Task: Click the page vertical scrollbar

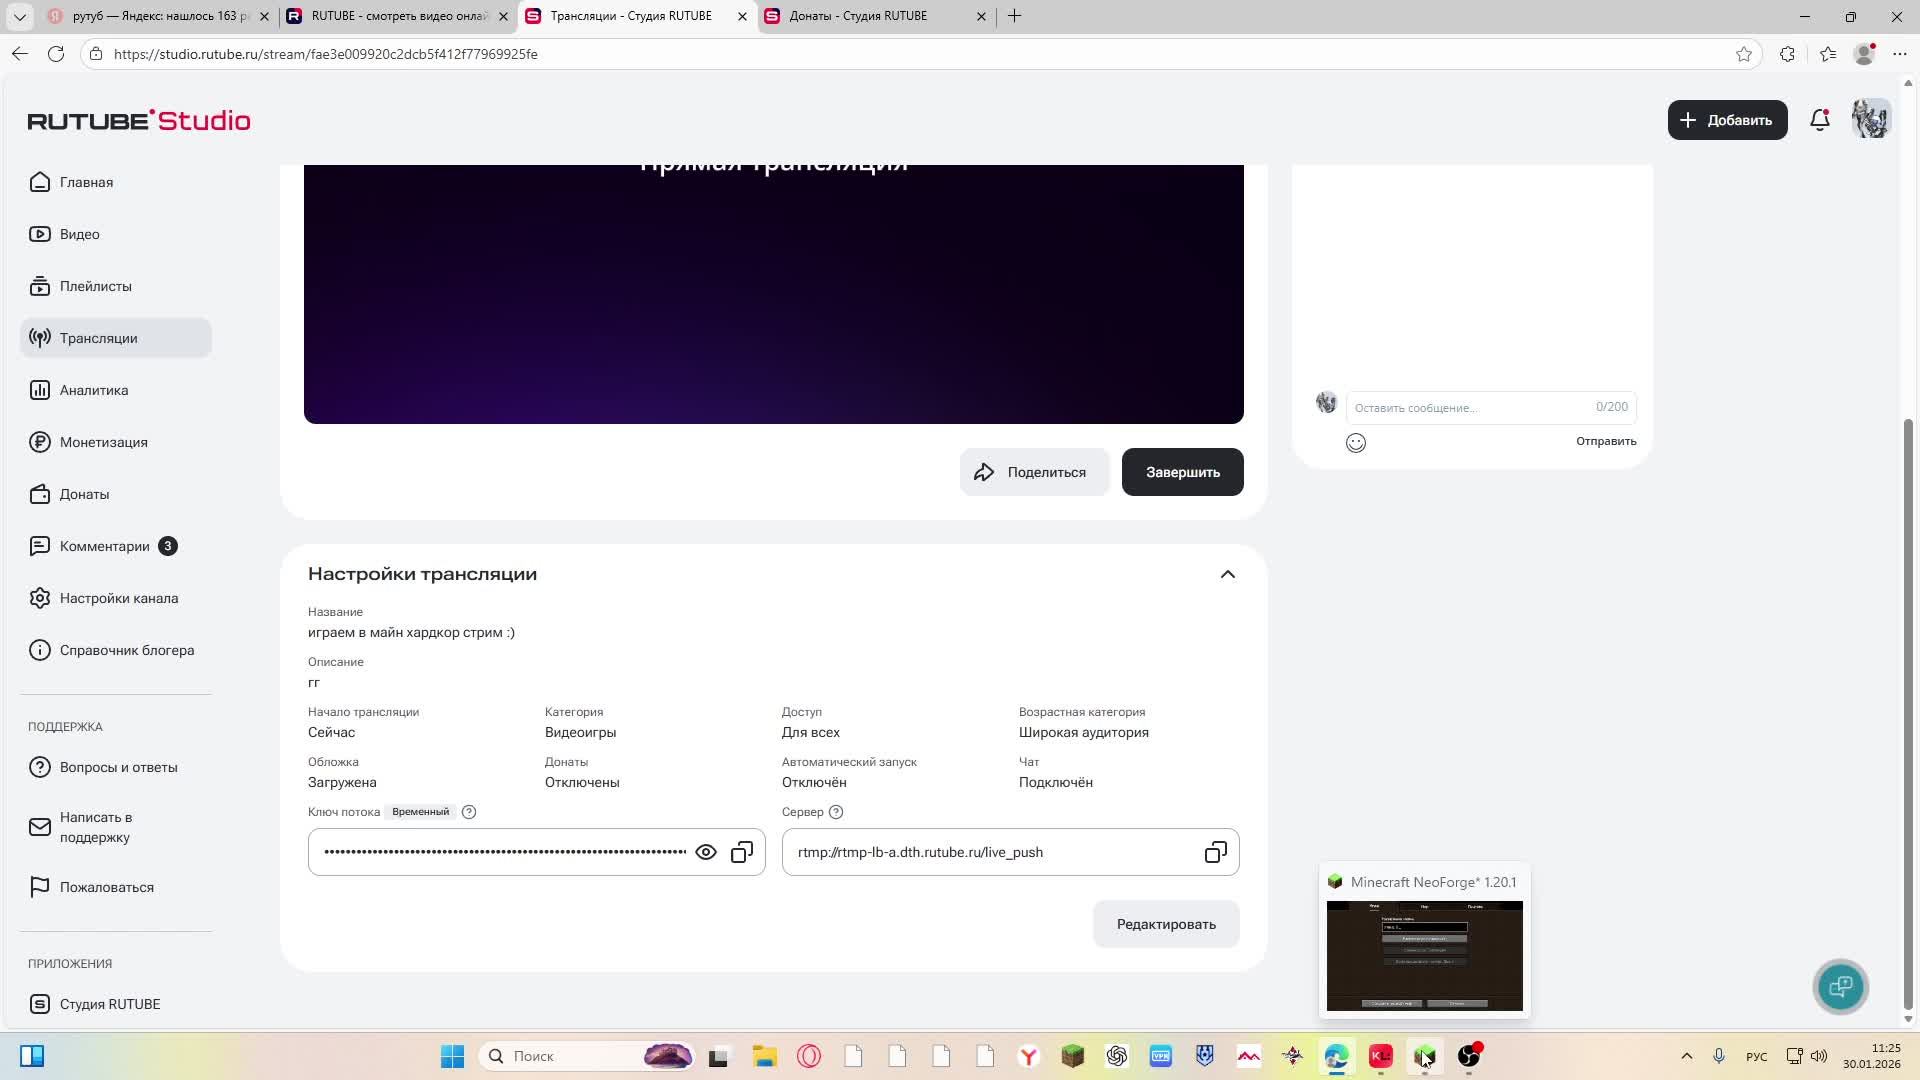Action: coord(1907,700)
